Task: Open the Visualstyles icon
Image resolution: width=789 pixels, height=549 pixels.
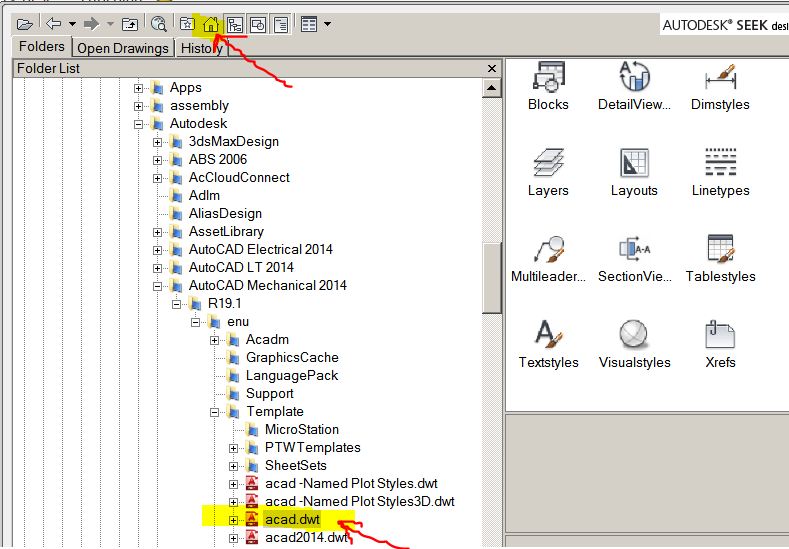Action: point(634,344)
